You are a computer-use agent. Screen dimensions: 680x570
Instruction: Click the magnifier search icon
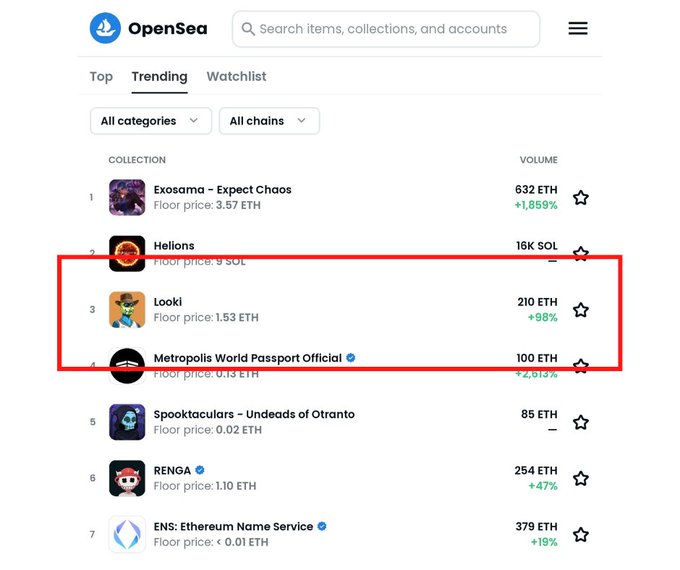(x=248, y=29)
